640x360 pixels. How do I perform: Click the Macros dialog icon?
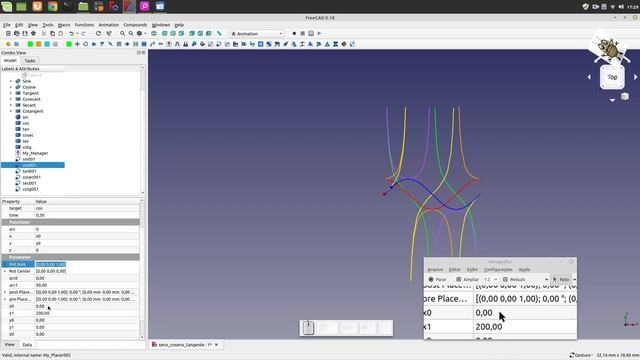[311, 33]
